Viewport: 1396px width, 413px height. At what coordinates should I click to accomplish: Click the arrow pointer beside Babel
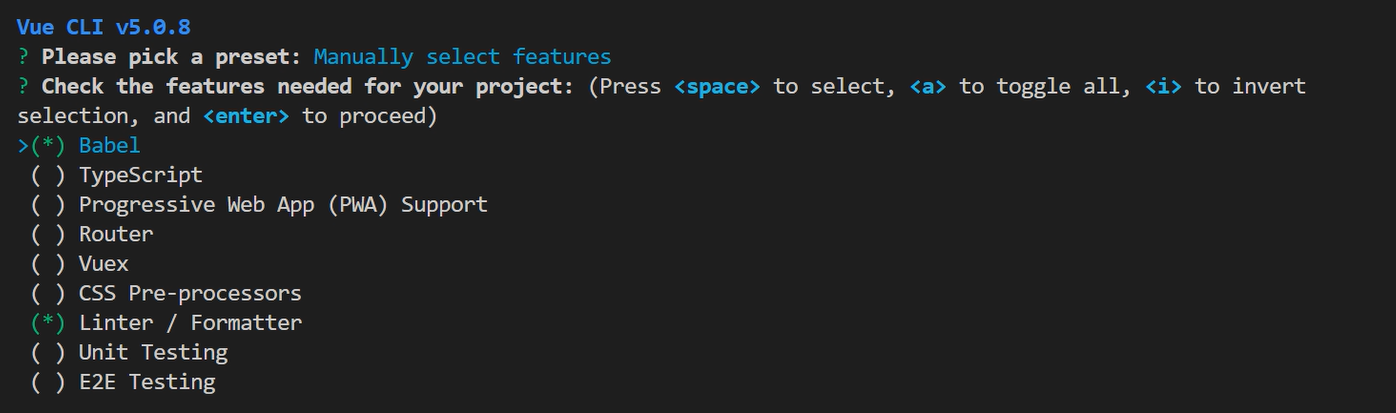[23, 146]
